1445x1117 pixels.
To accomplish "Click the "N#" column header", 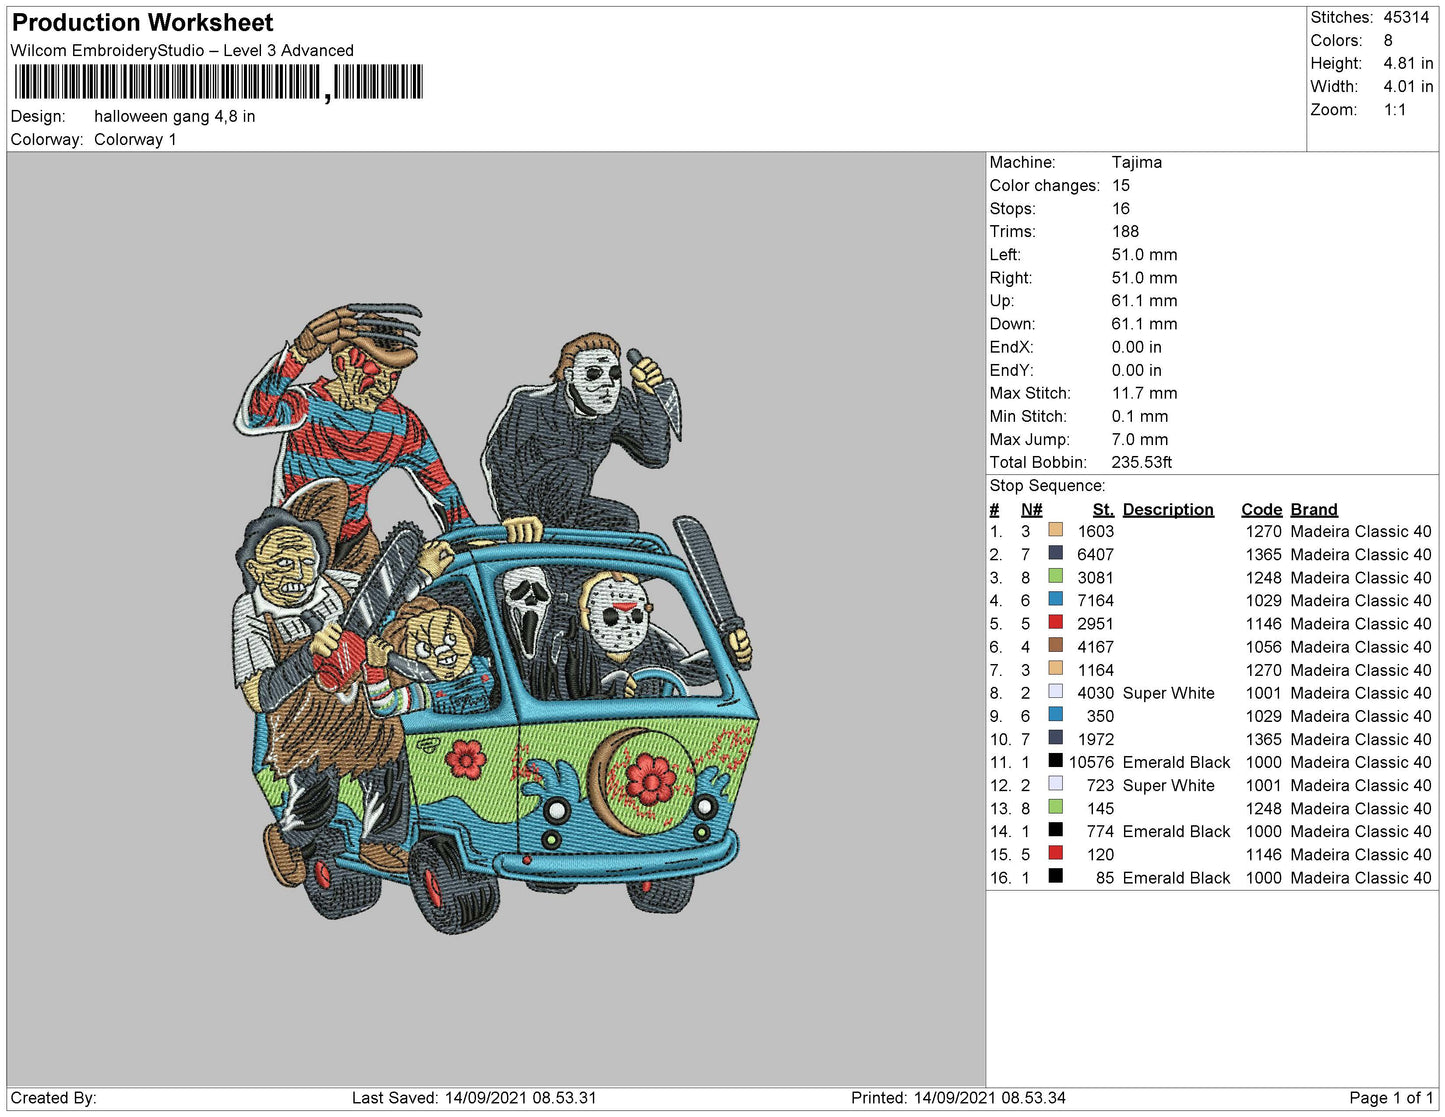I will click(1032, 509).
